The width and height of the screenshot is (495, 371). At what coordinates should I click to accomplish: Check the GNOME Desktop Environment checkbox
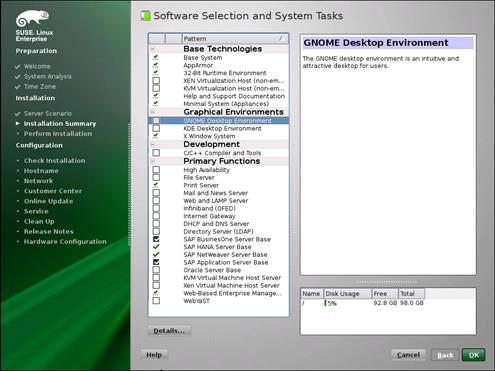156,121
